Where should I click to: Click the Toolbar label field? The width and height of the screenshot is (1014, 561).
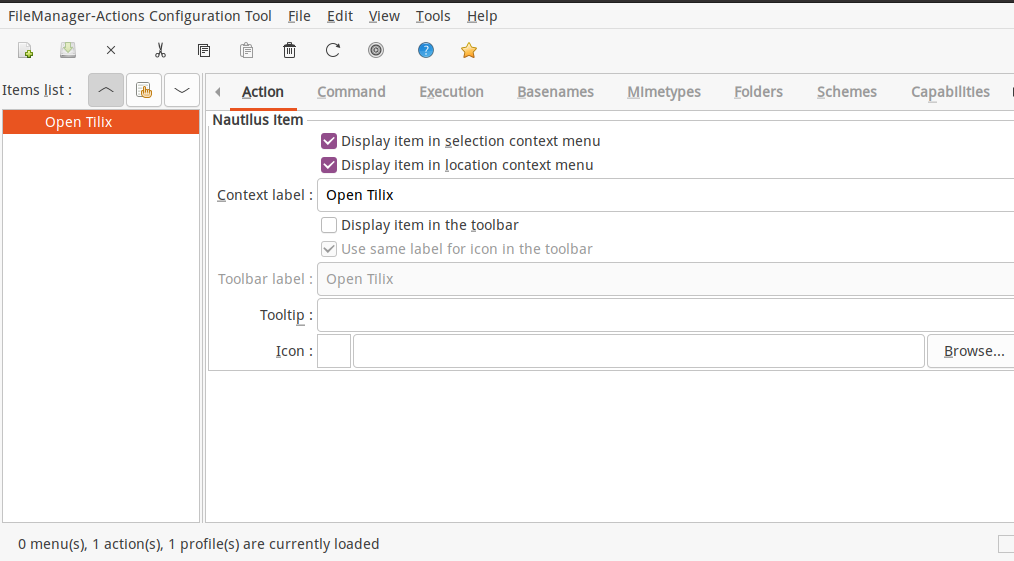point(666,279)
